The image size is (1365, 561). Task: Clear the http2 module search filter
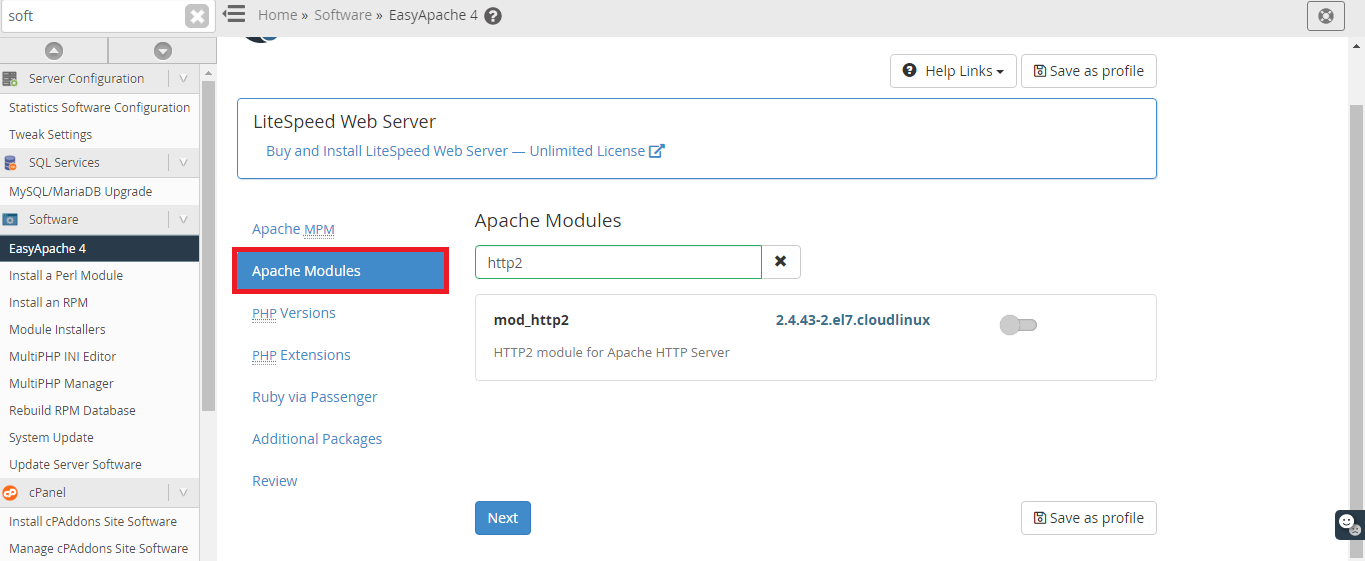pos(781,262)
